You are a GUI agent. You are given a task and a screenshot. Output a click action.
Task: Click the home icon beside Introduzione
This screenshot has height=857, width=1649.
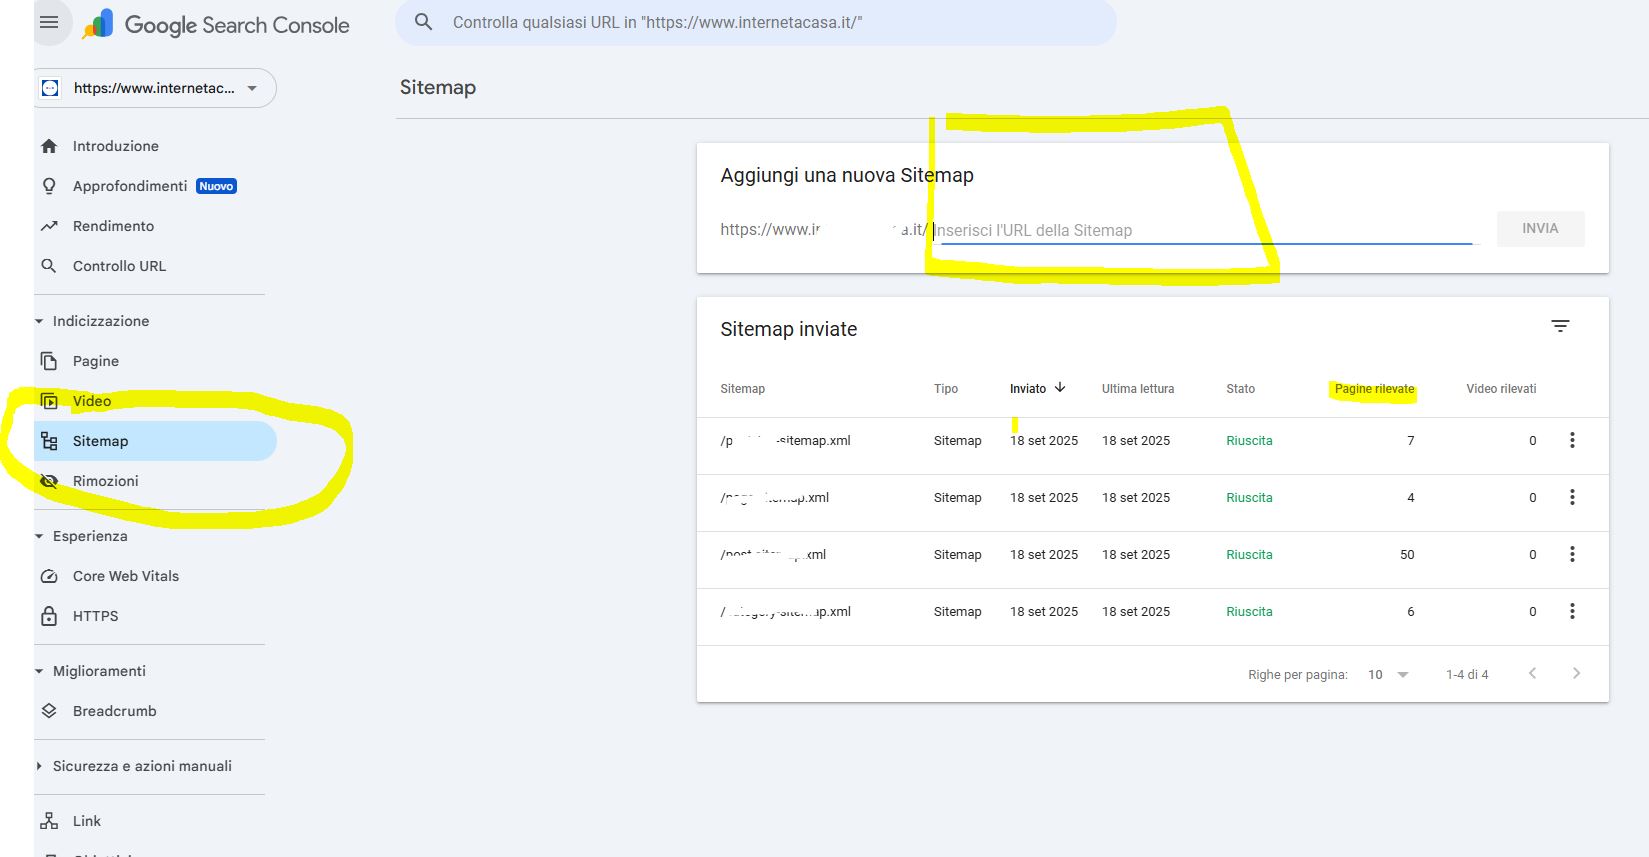tap(49, 146)
